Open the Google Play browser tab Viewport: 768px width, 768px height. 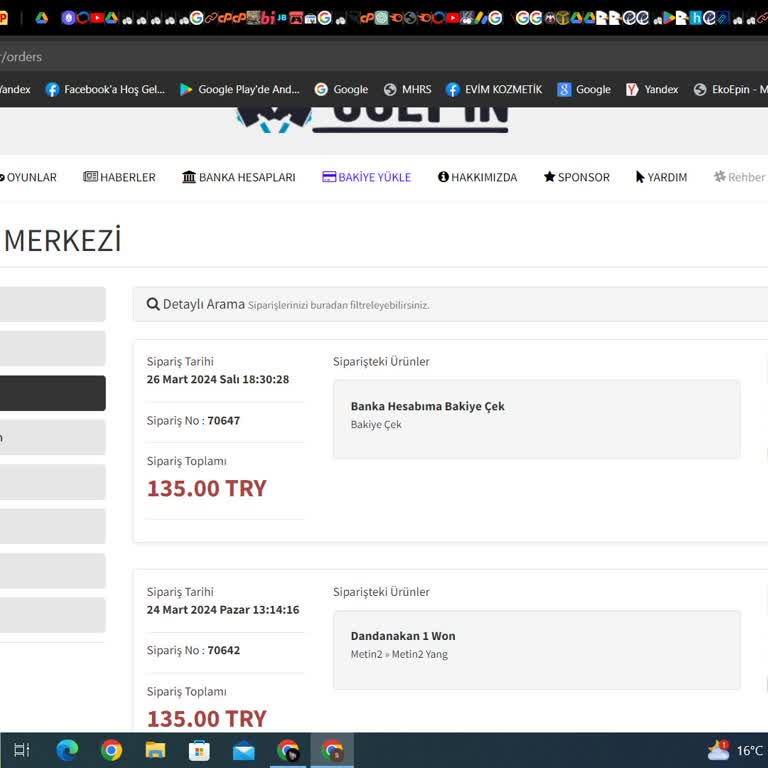(x=669, y=19)
